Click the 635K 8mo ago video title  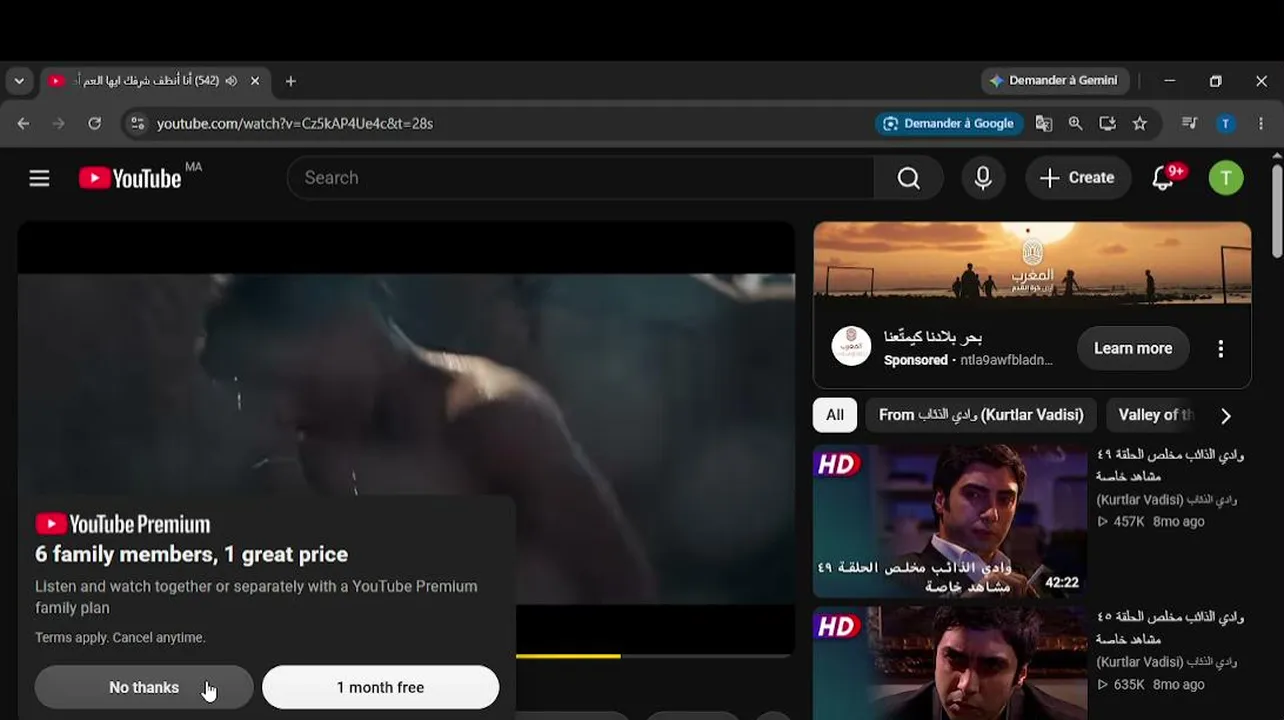(x=1170, y=628)
